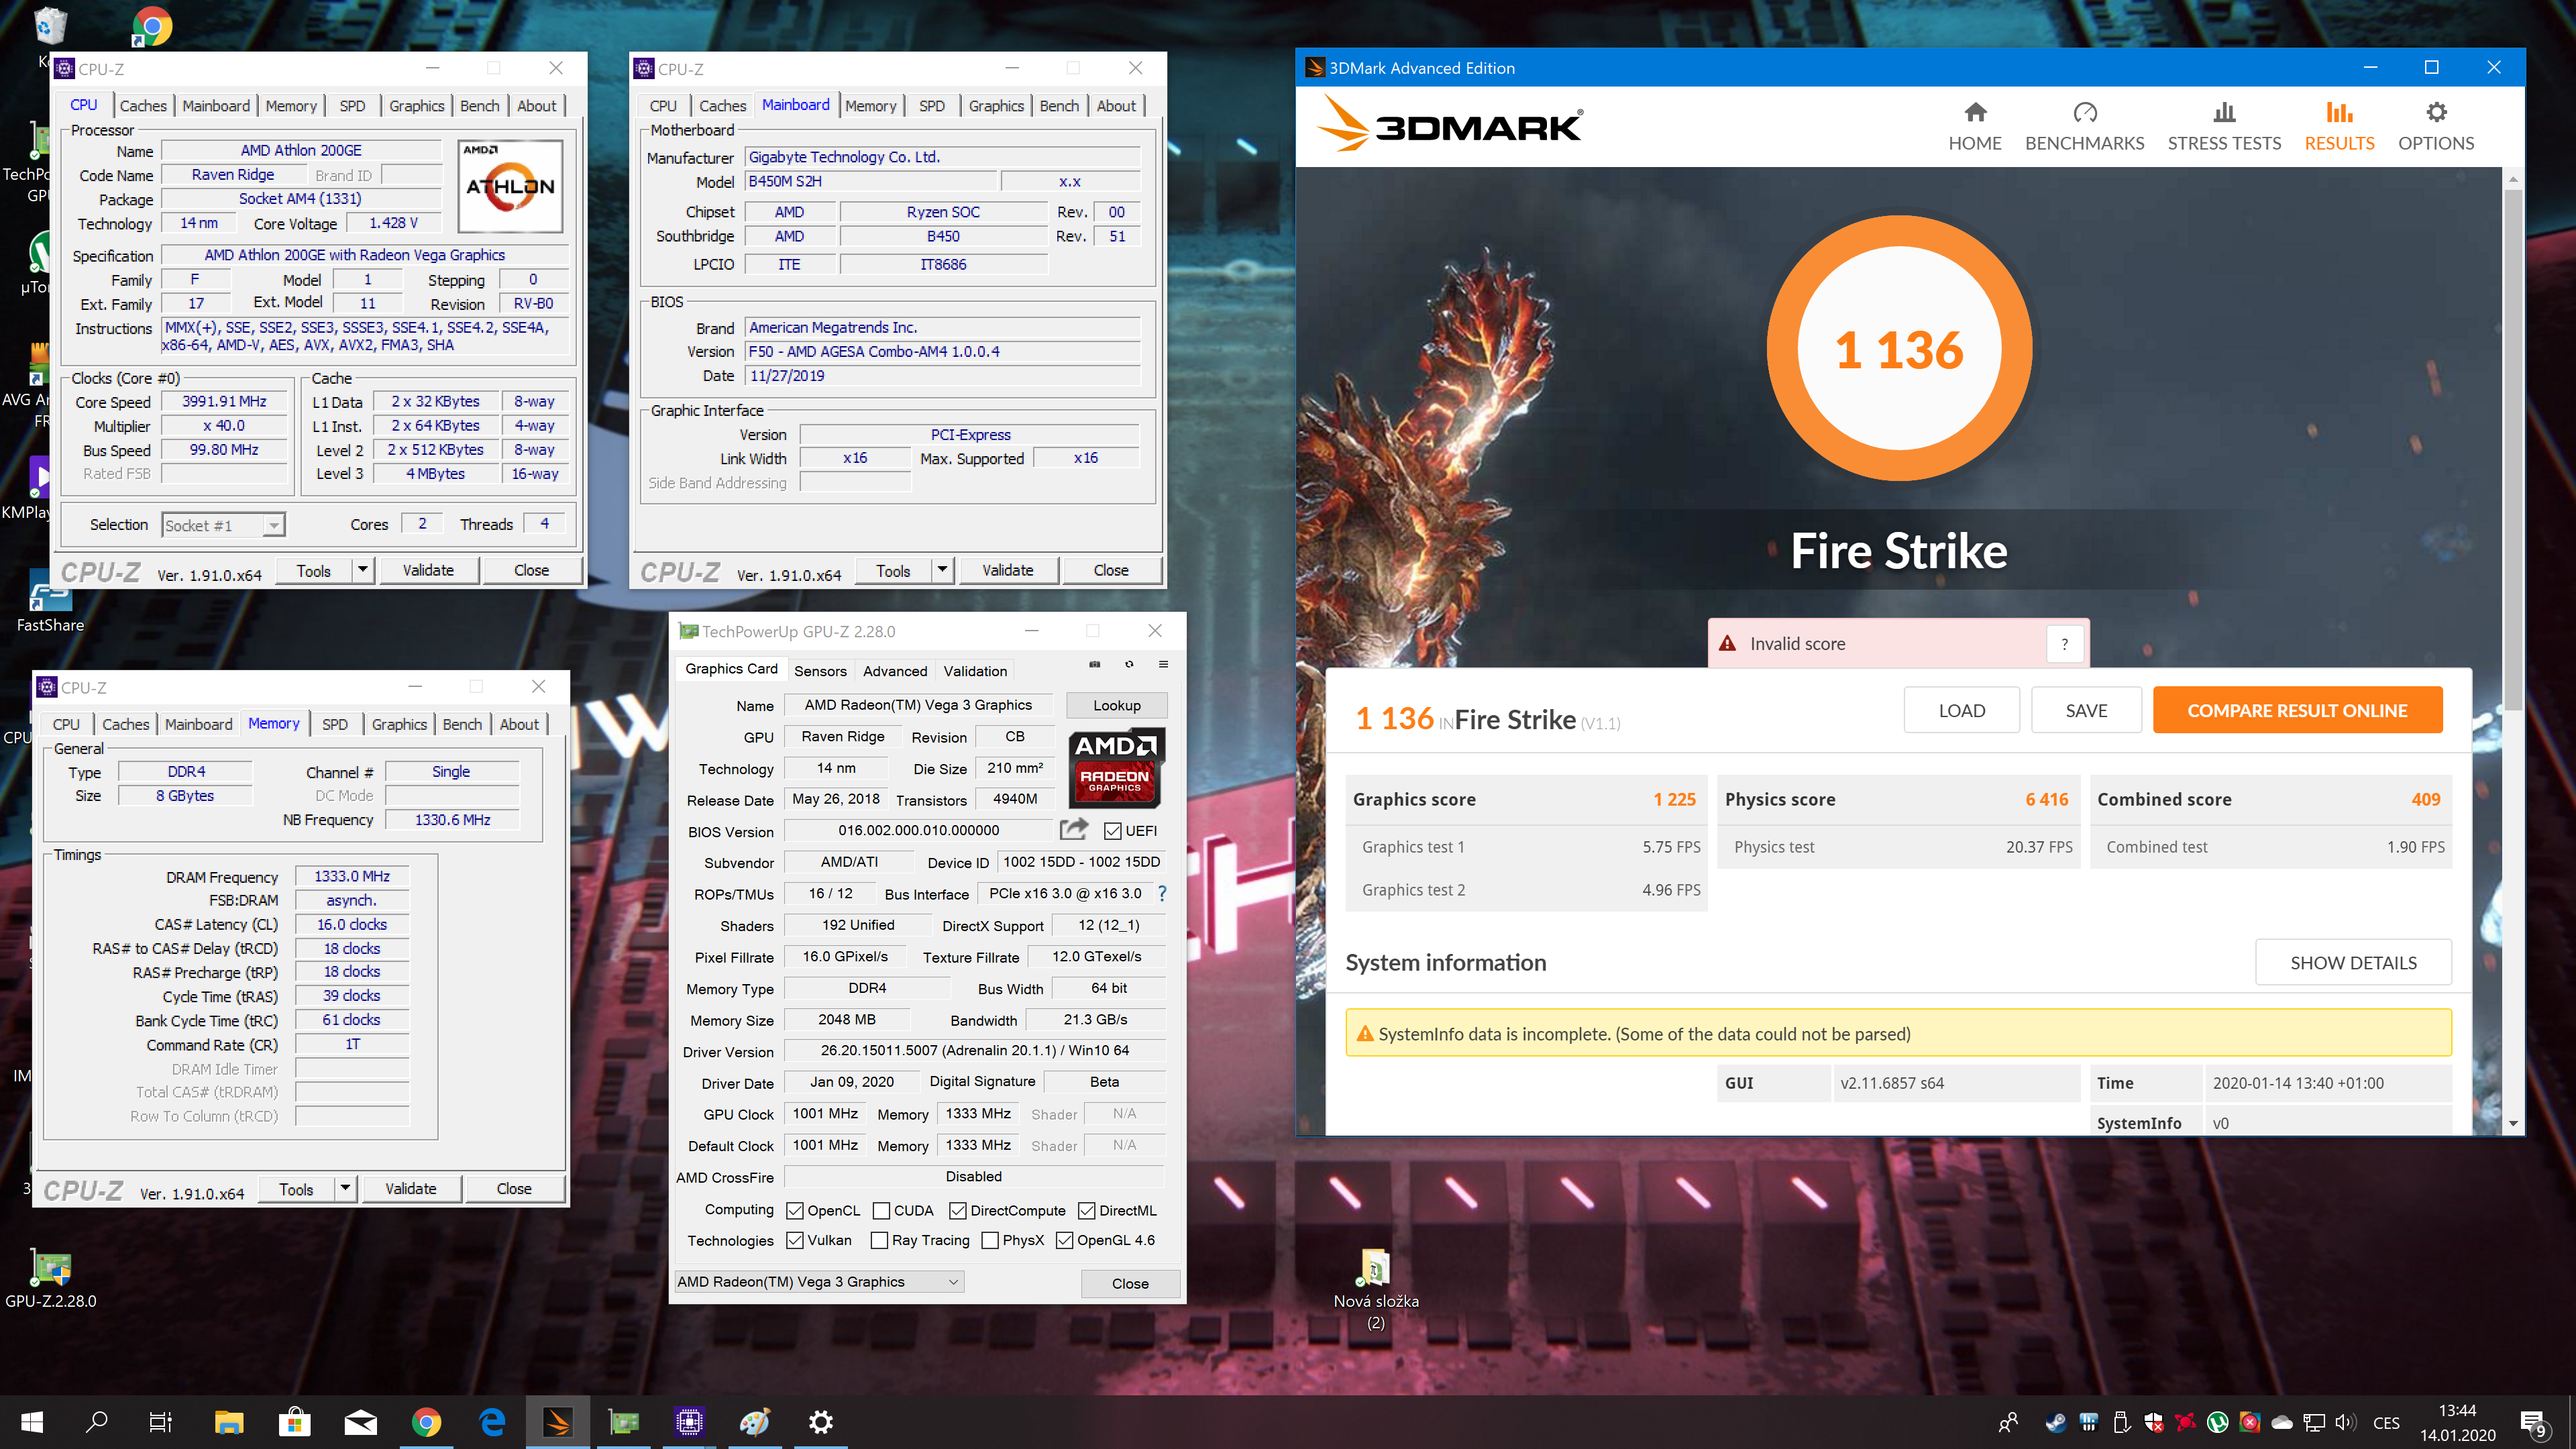Screen dimensions: 2576x1449
Task: Switch to 3DMark taskbar icon
Action: click(x=557, y=1421)
